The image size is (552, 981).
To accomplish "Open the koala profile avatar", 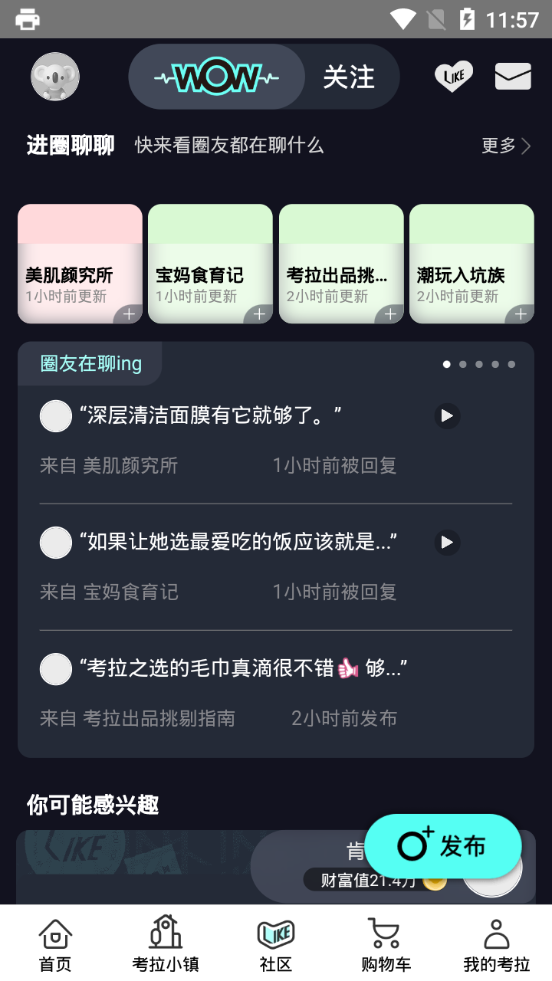I will 55,76.
